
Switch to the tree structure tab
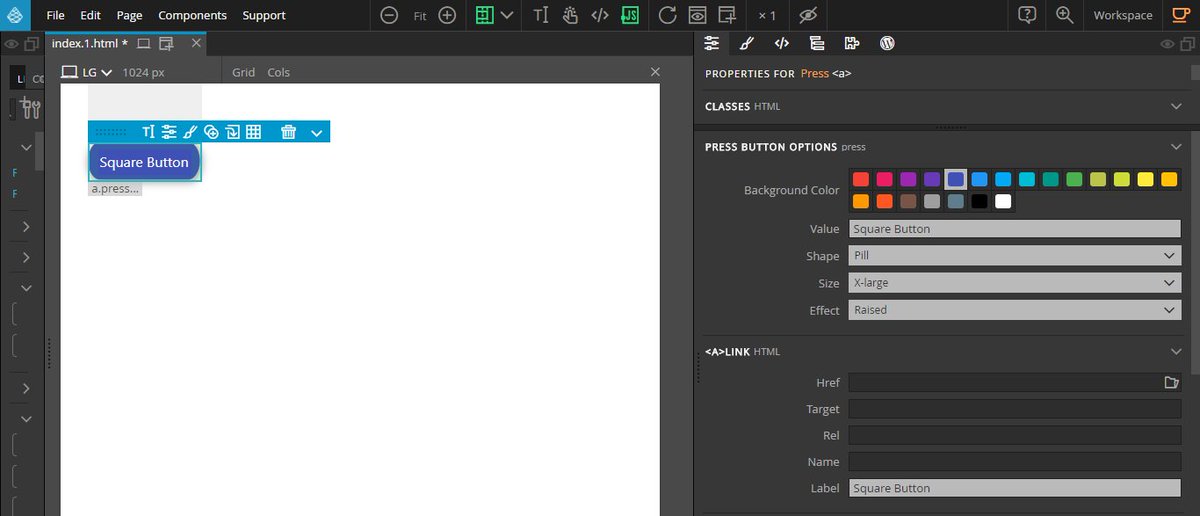click(x=817, y=43)
